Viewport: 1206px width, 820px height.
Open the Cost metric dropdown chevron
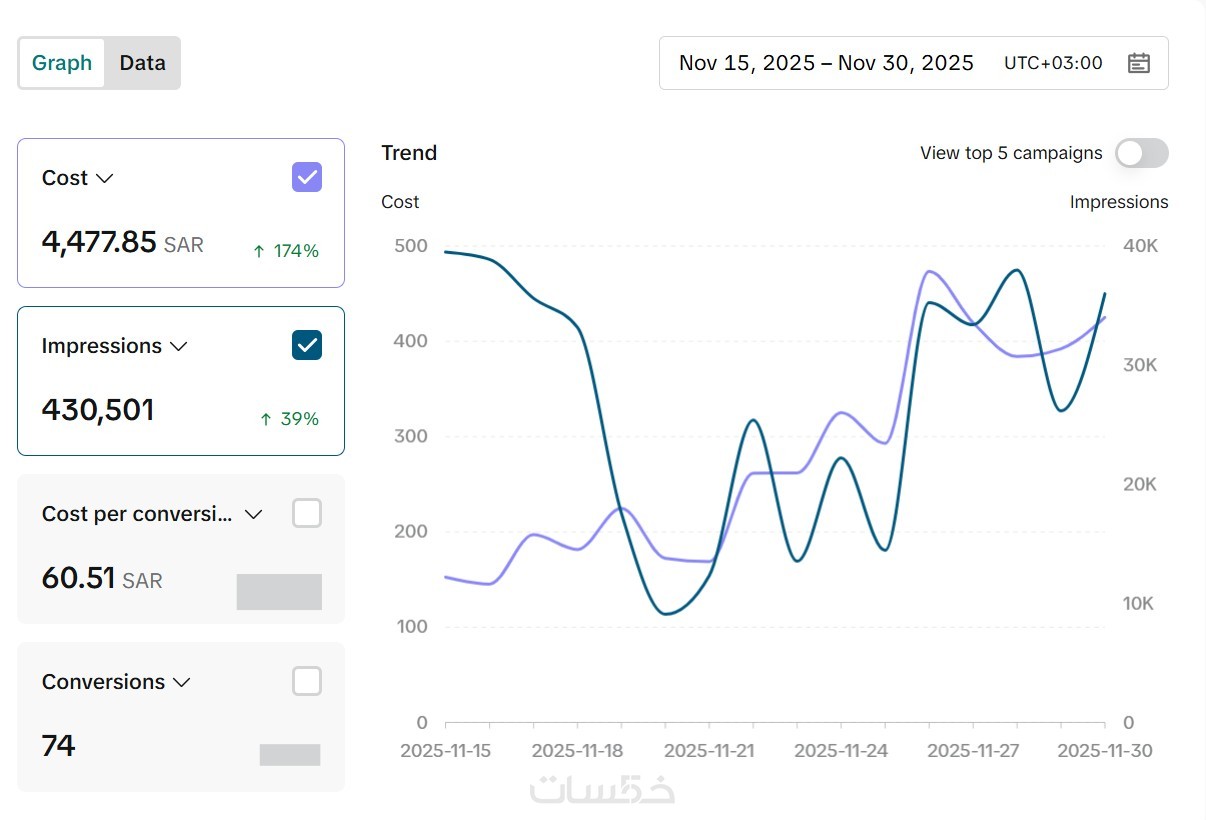(x=104, y=178)
